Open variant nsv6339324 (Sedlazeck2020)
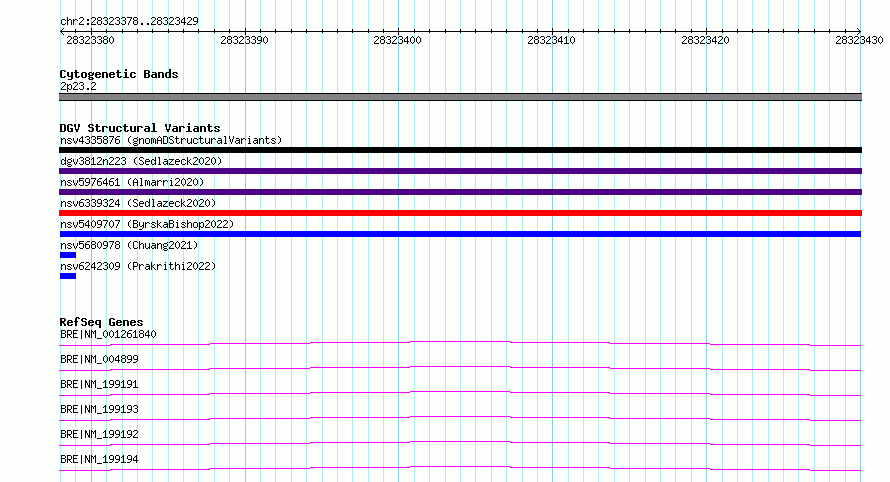 138,203
